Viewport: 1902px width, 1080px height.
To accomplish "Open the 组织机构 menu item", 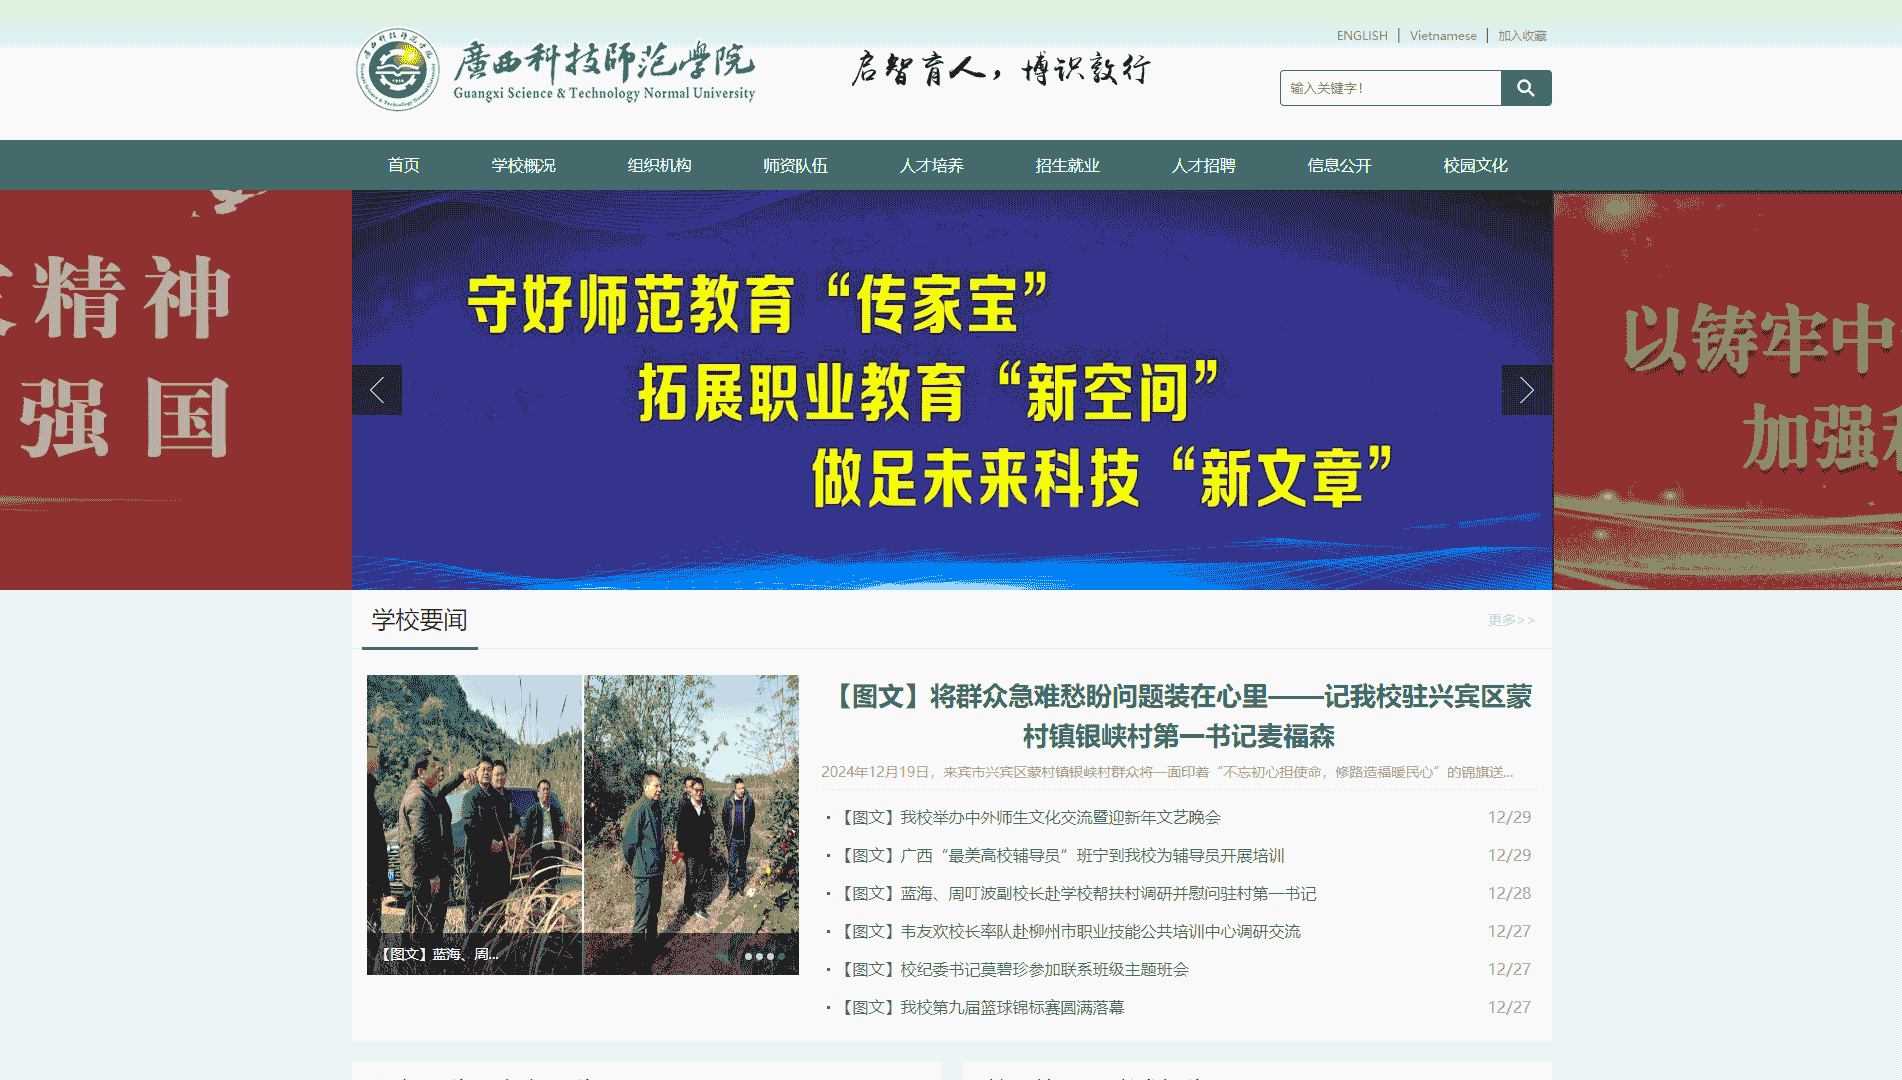I will point(660,165).
